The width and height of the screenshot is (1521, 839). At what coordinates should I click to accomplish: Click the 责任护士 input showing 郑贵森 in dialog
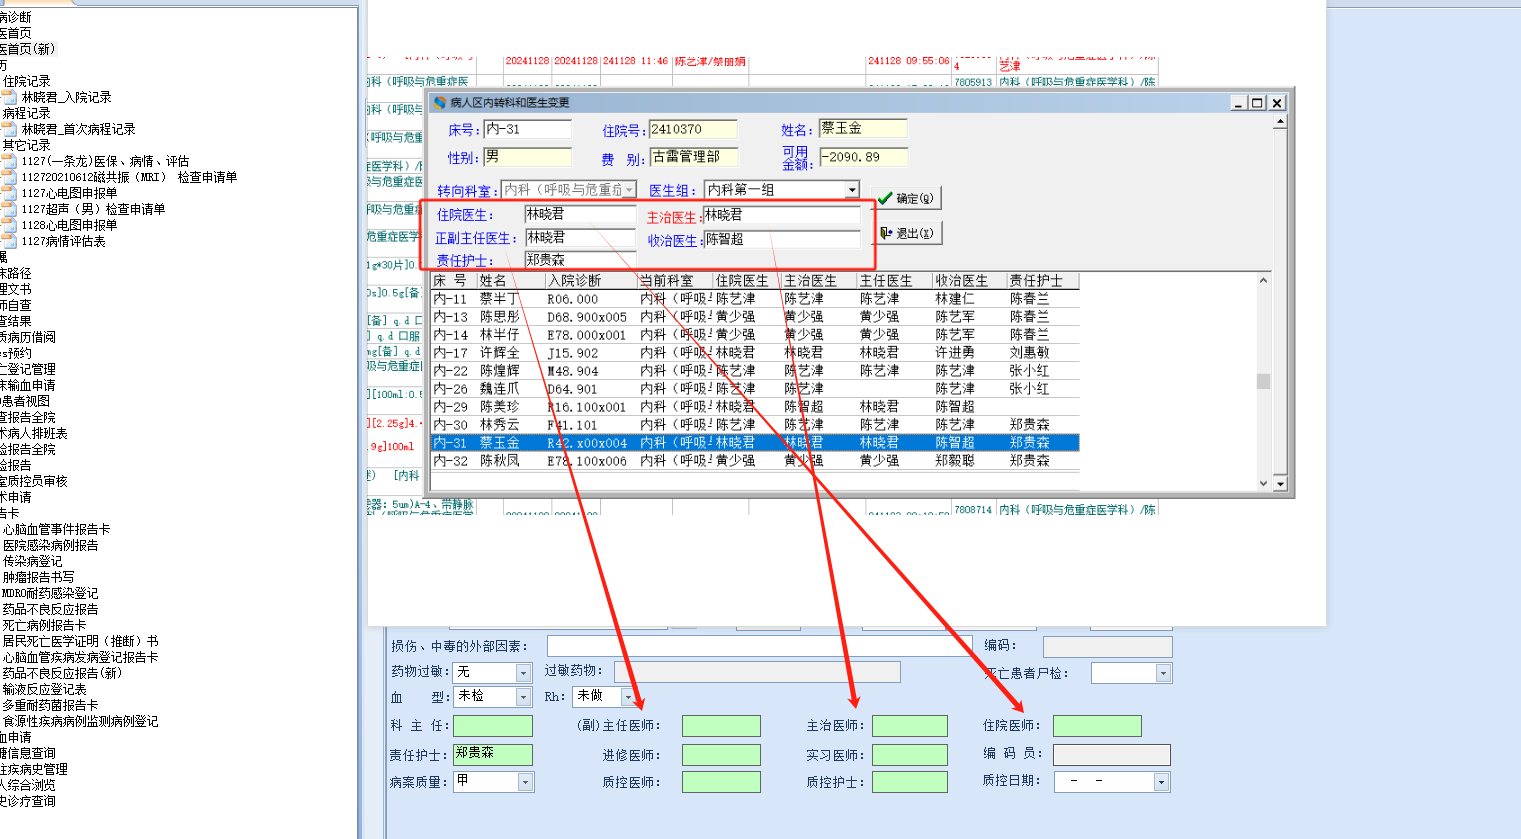click(580, 260)
